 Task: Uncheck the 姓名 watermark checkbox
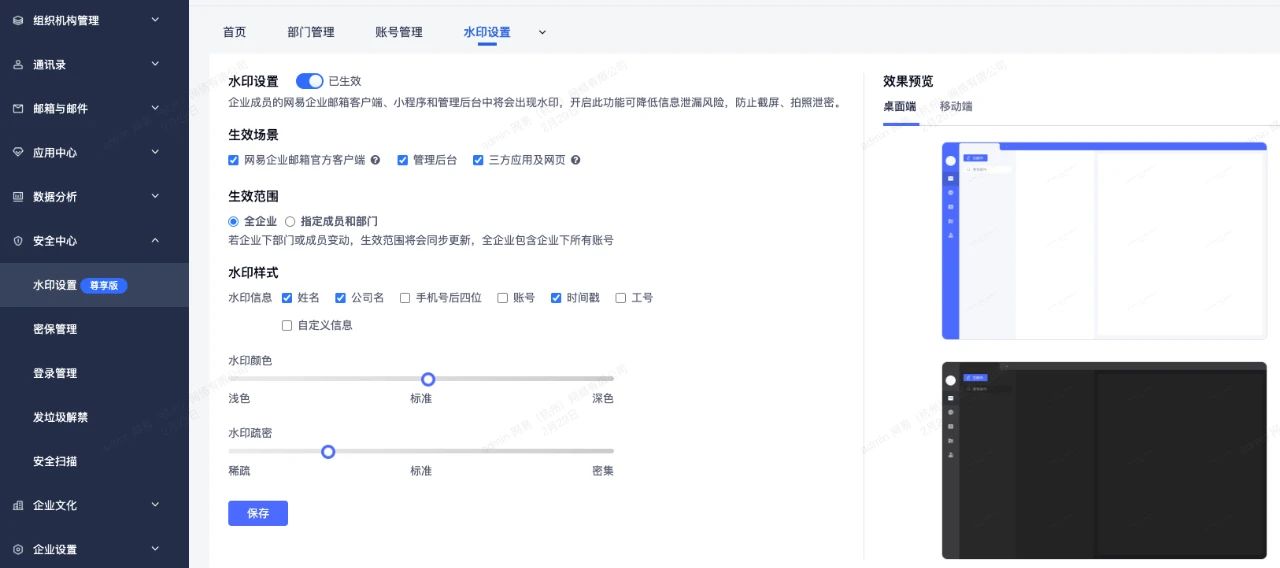pos(287,298)
